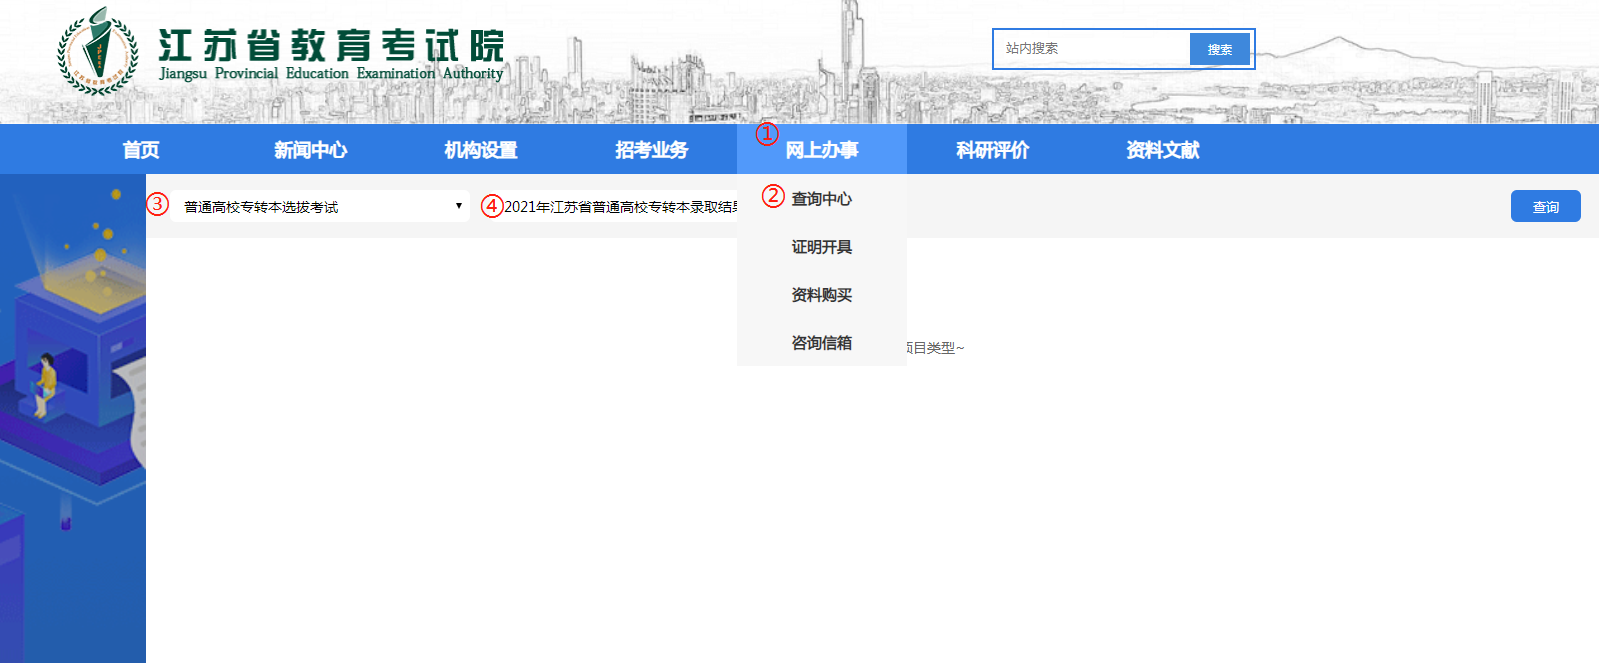1599x663 pixels.
Task: Click the 站内搜索 search input field
Action: [x=1092, y=49]
